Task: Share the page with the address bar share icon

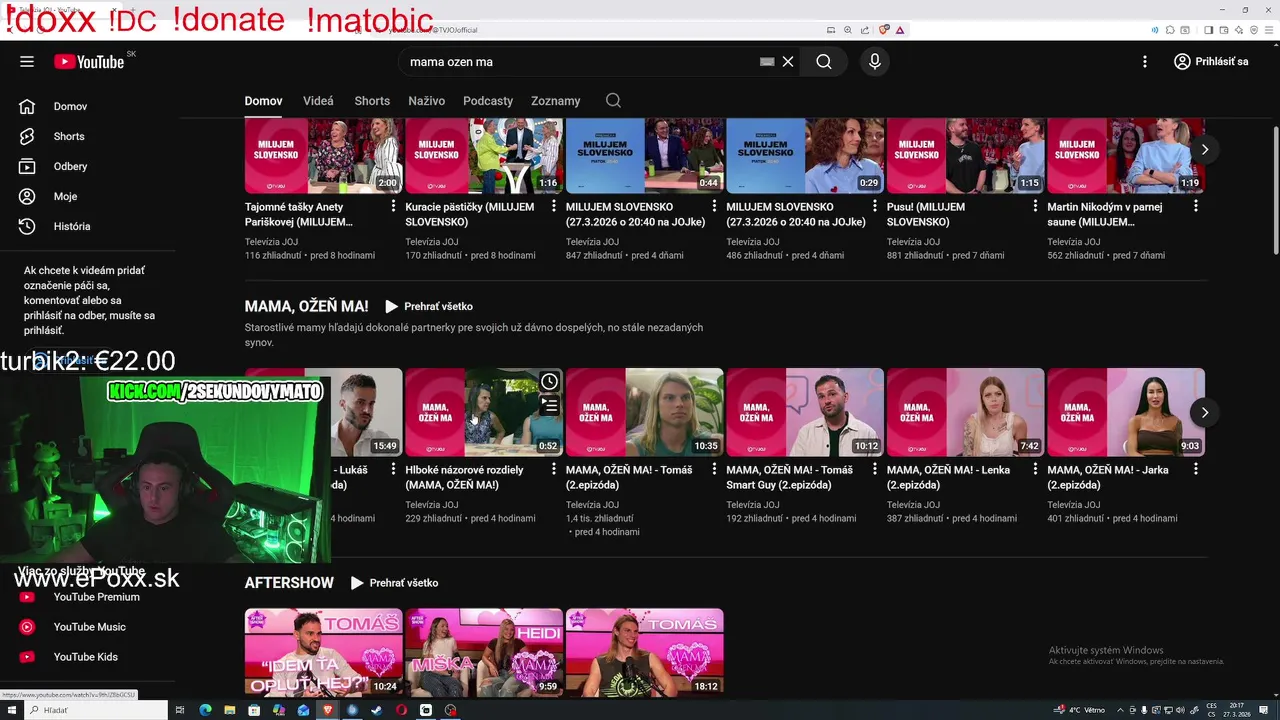Action: click(x=865, y=30)
